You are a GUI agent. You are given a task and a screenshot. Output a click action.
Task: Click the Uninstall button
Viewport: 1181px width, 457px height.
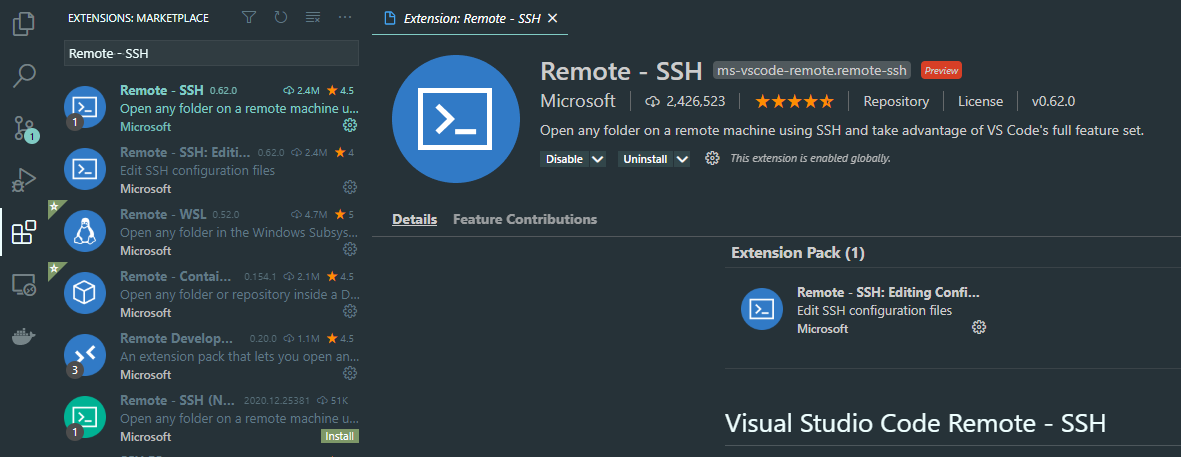tap(645, 159)
